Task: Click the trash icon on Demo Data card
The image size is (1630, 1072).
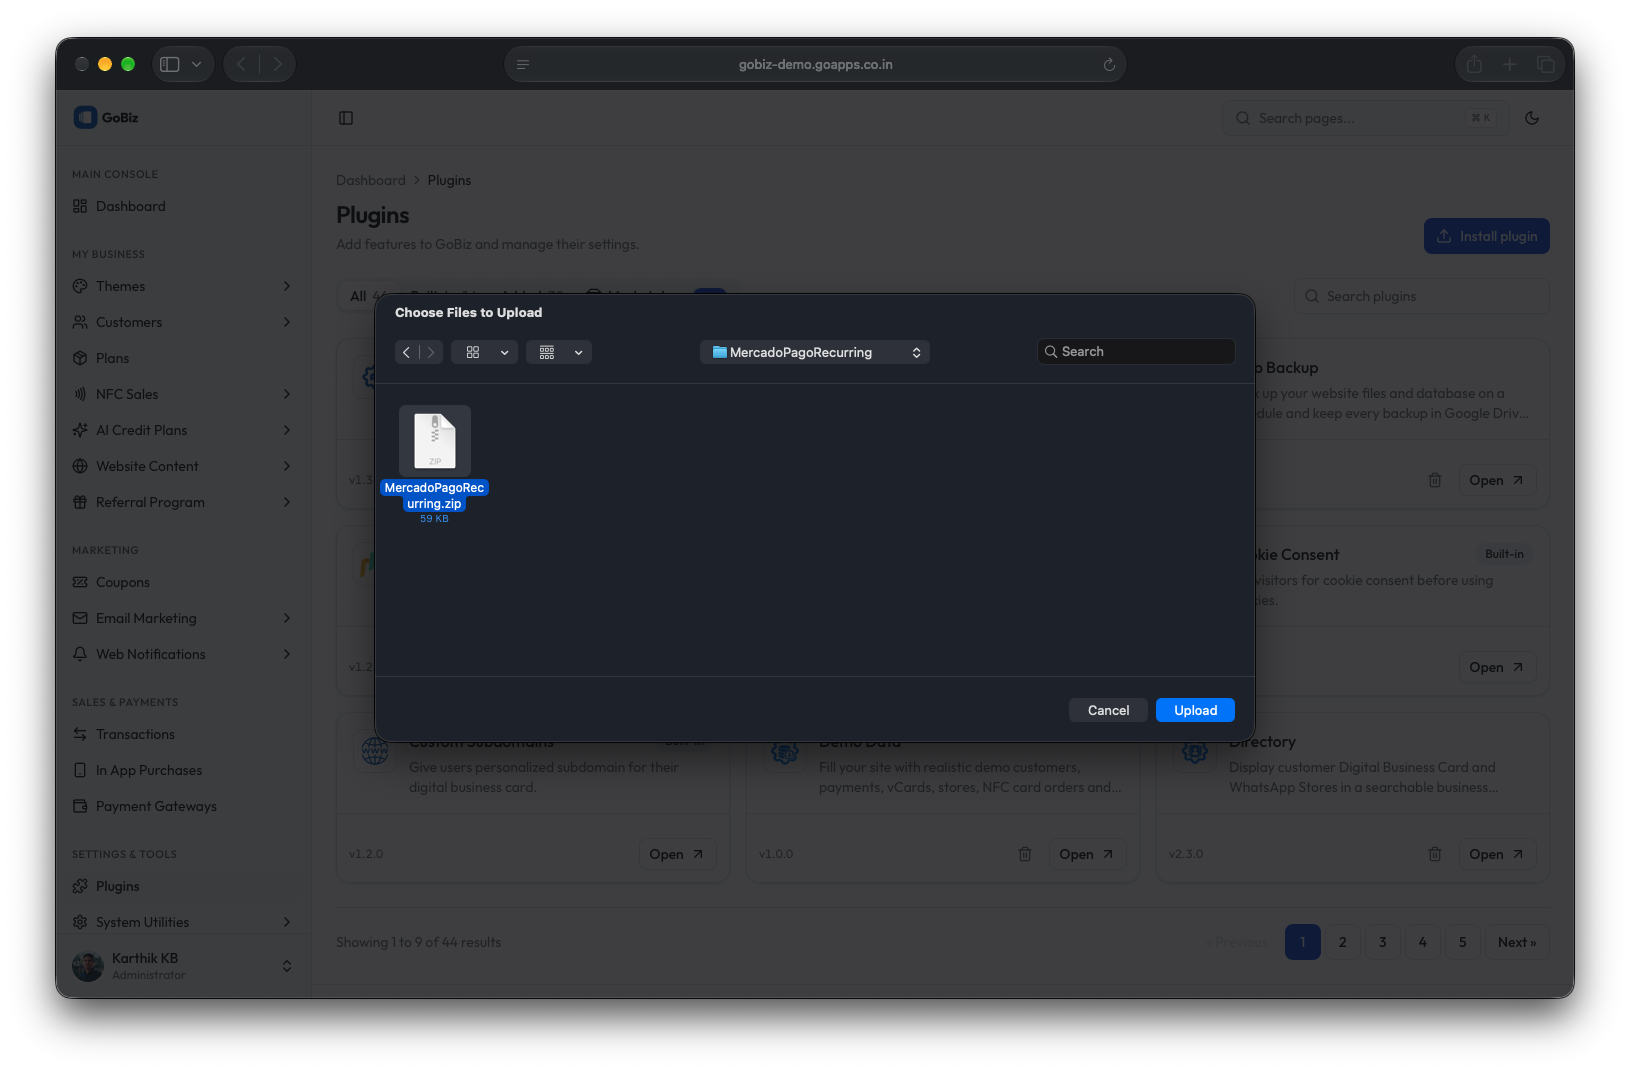Action: (1025, 854)
